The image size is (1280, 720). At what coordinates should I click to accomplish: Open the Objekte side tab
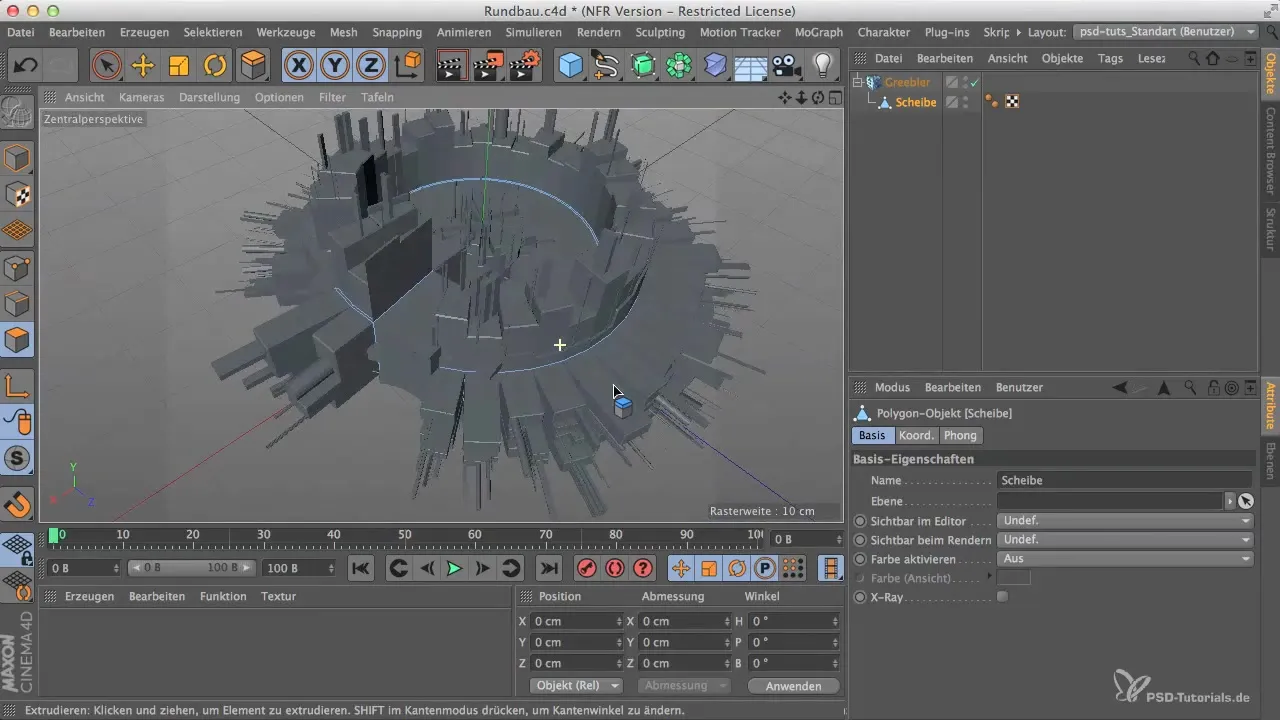(x=1270, y=72)
